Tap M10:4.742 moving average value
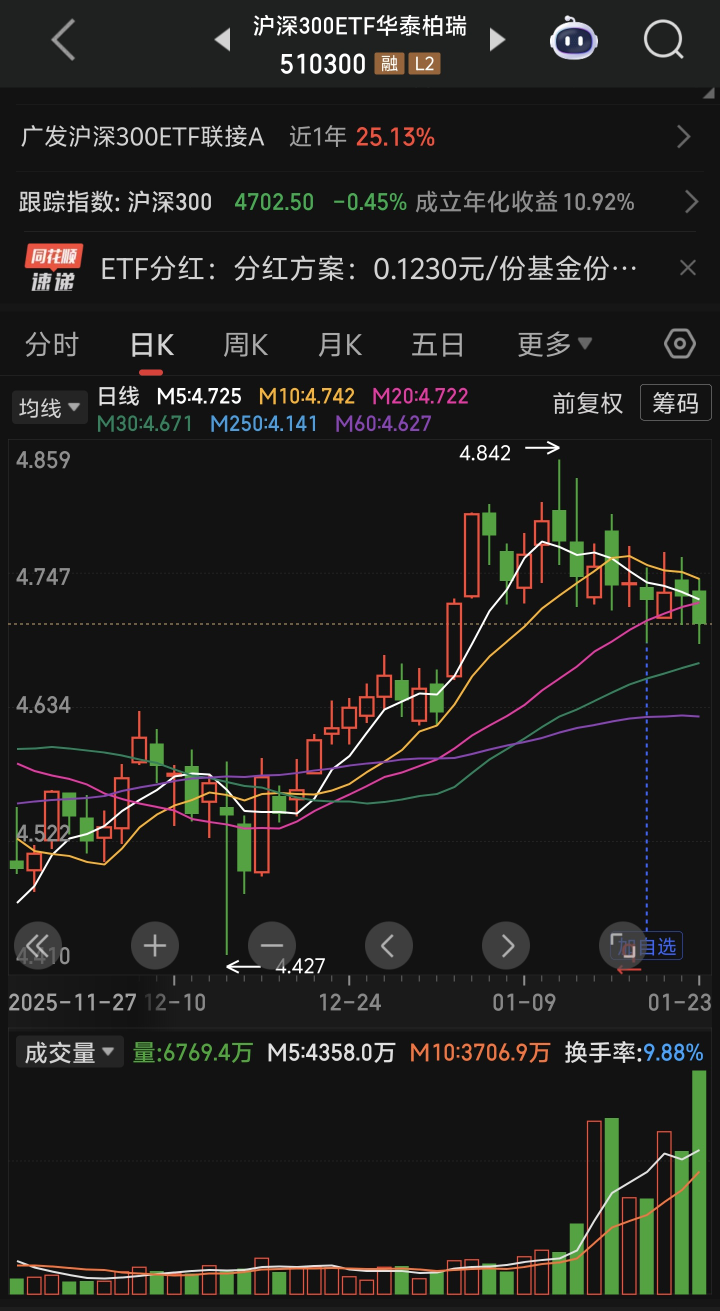 pos(306,396)
